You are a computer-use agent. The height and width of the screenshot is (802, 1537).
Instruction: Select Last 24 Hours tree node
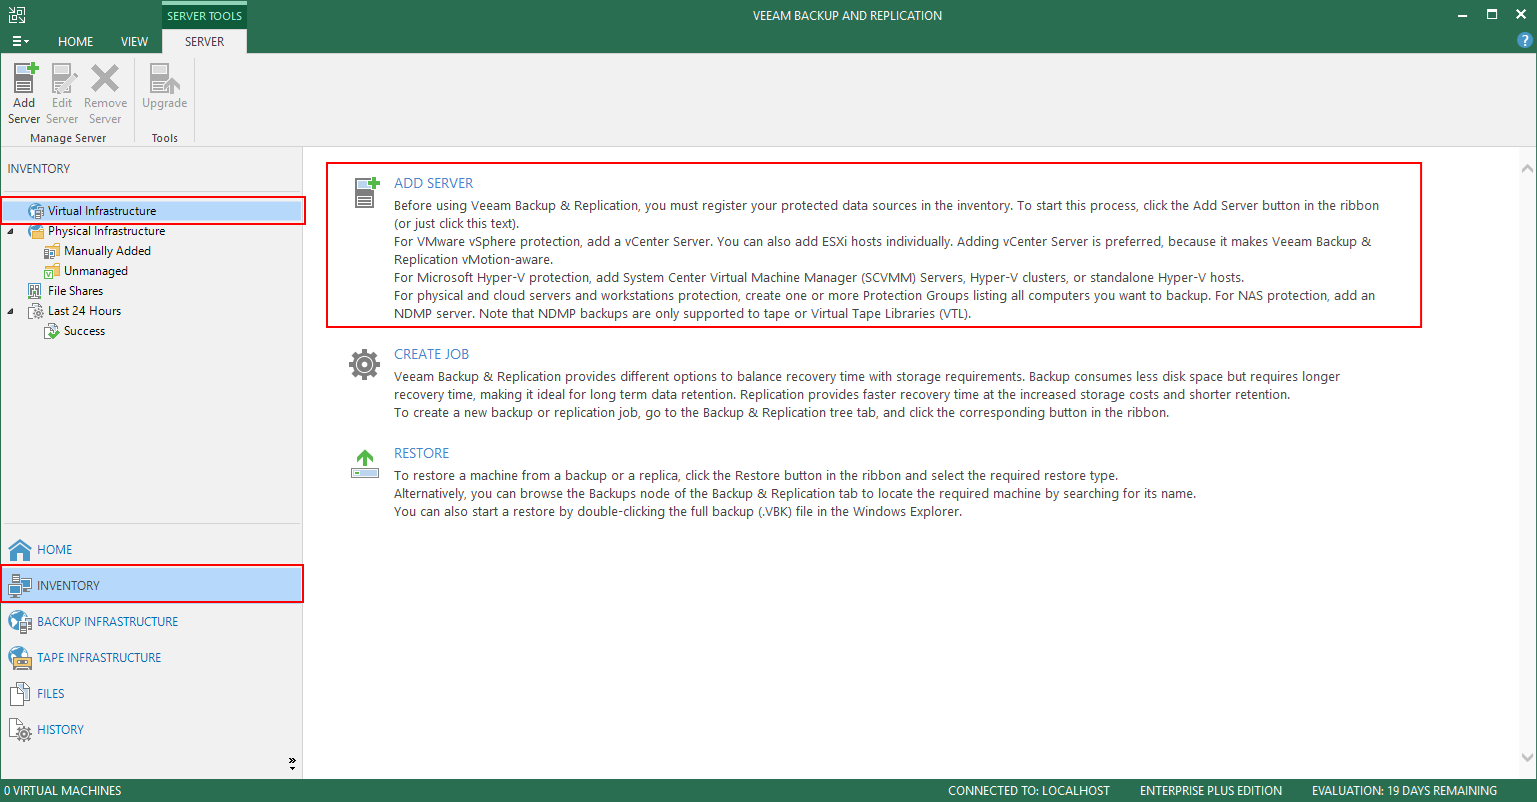click(x=84, y=311)
